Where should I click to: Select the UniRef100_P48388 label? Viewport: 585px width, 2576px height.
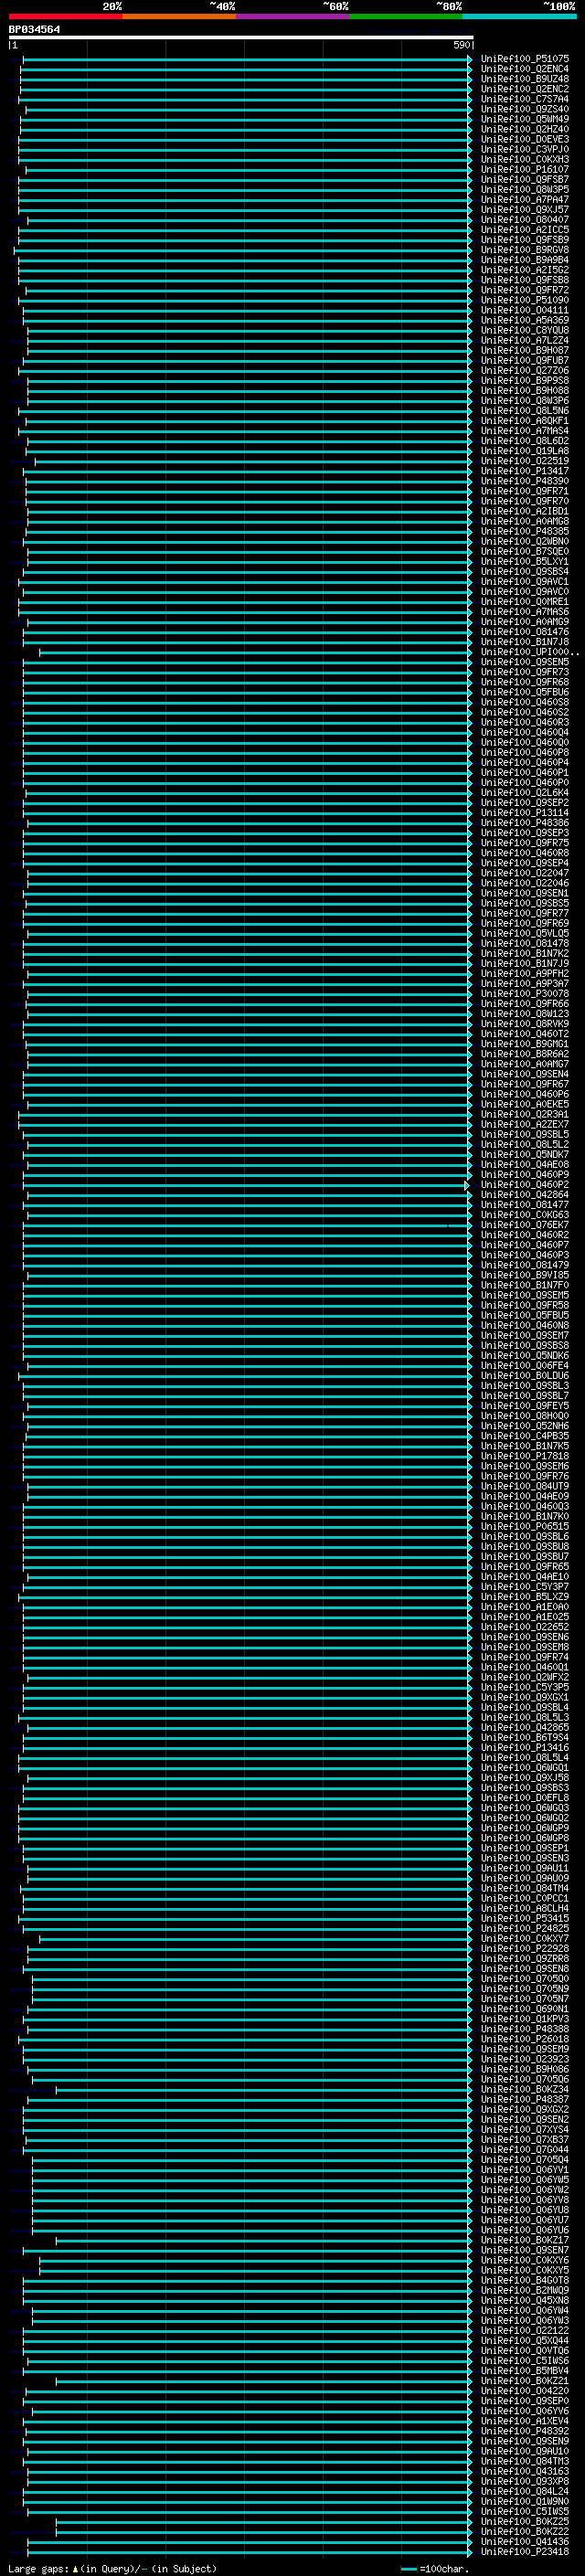point(524,2029)
